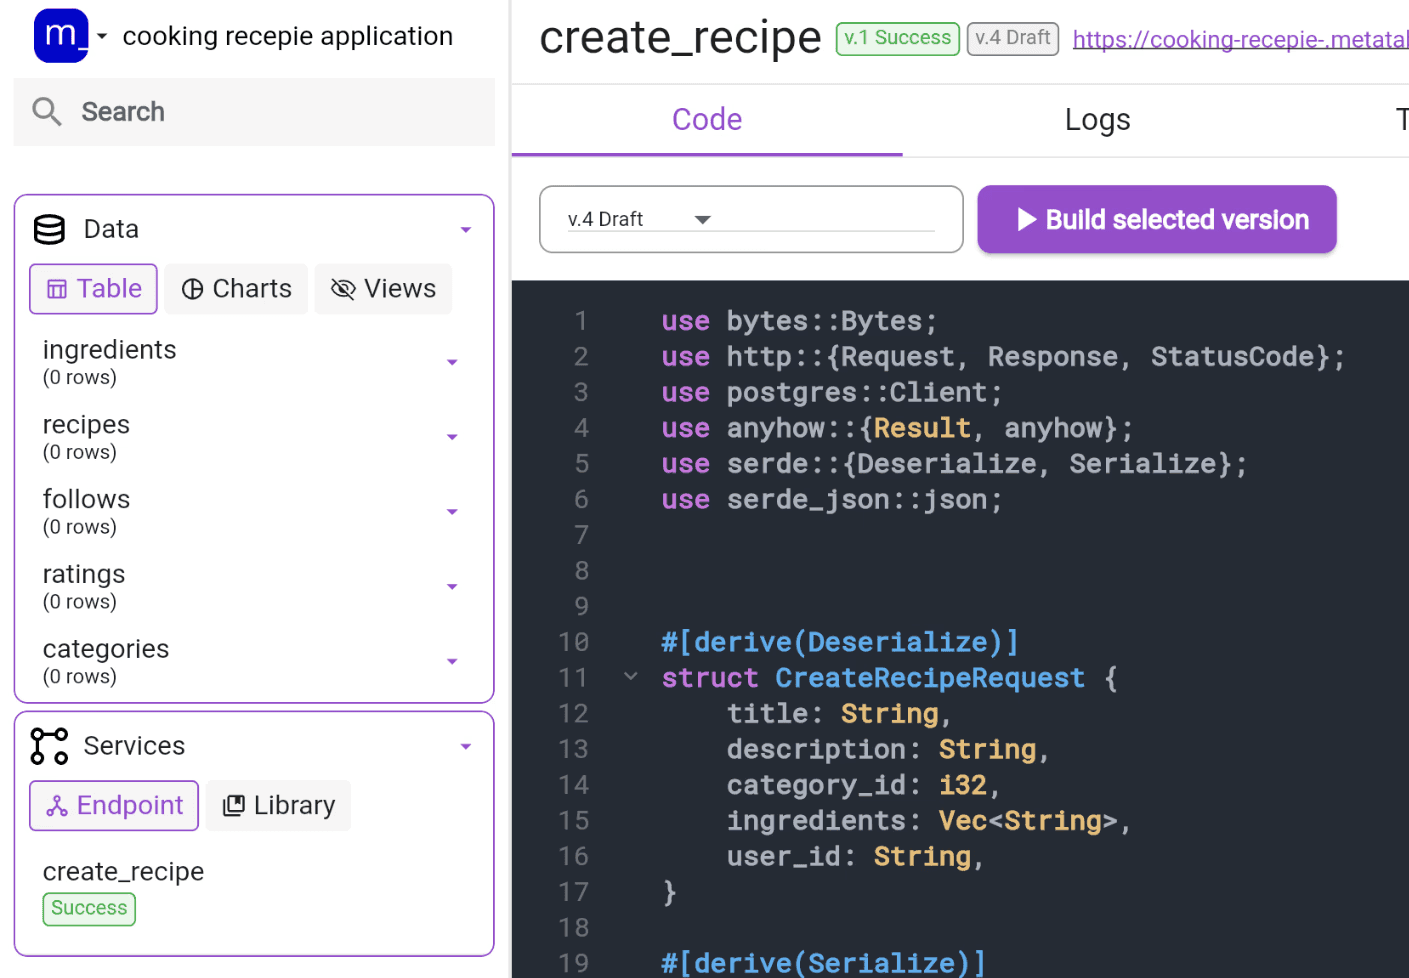This screenshot has width=1409, height=978.
Task: Toggle Table view mode in Data panel
Action: (x=93, y=289)
